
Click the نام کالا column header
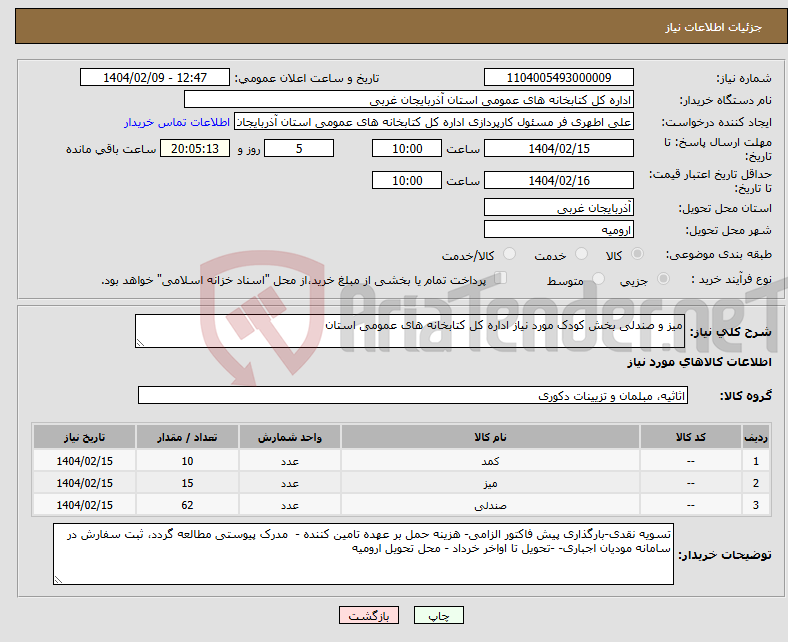click(490, 437)
